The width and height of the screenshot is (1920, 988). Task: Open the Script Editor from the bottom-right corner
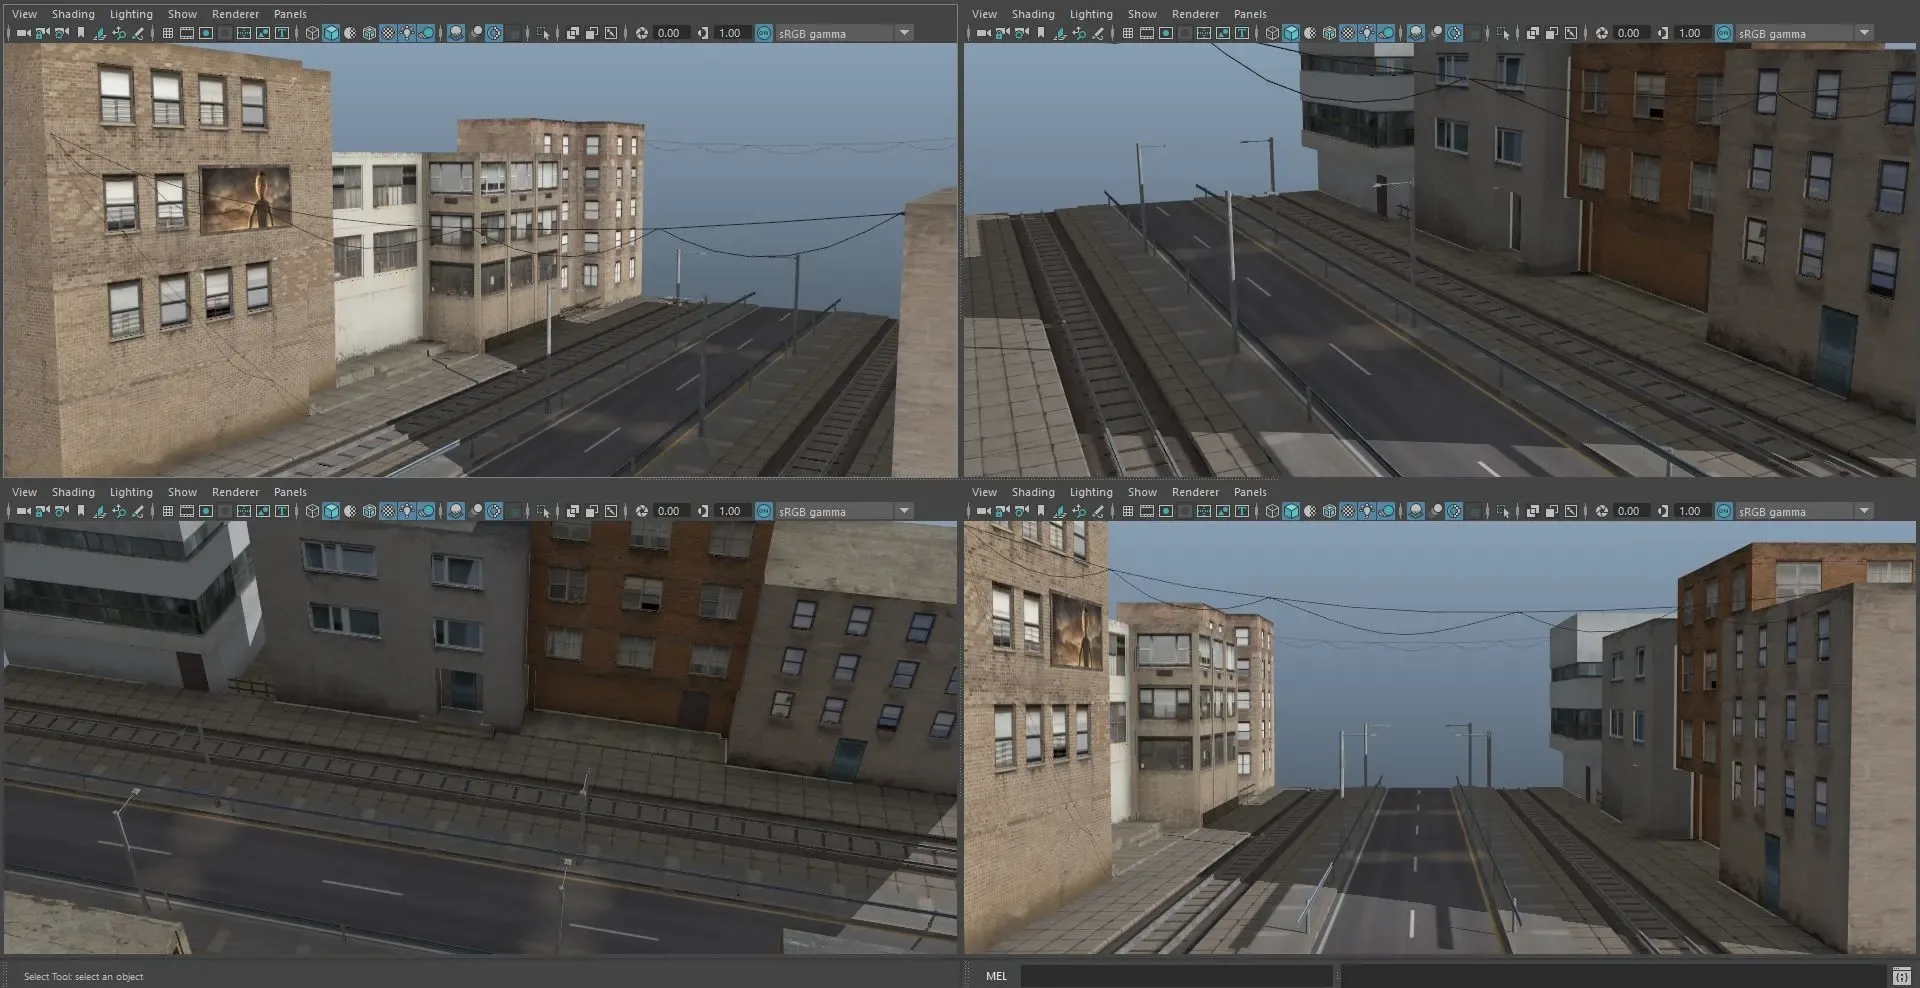click(1903, 975)
